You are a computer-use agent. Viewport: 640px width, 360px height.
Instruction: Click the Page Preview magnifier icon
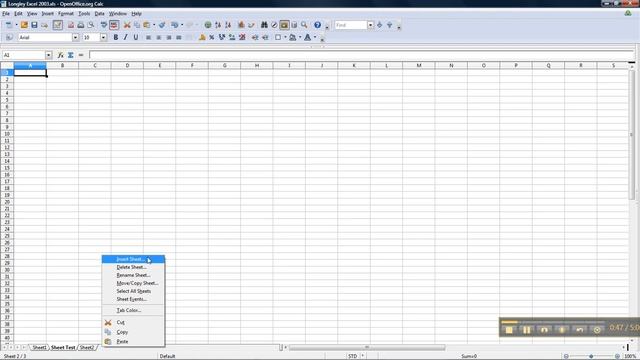pos(91,25)
